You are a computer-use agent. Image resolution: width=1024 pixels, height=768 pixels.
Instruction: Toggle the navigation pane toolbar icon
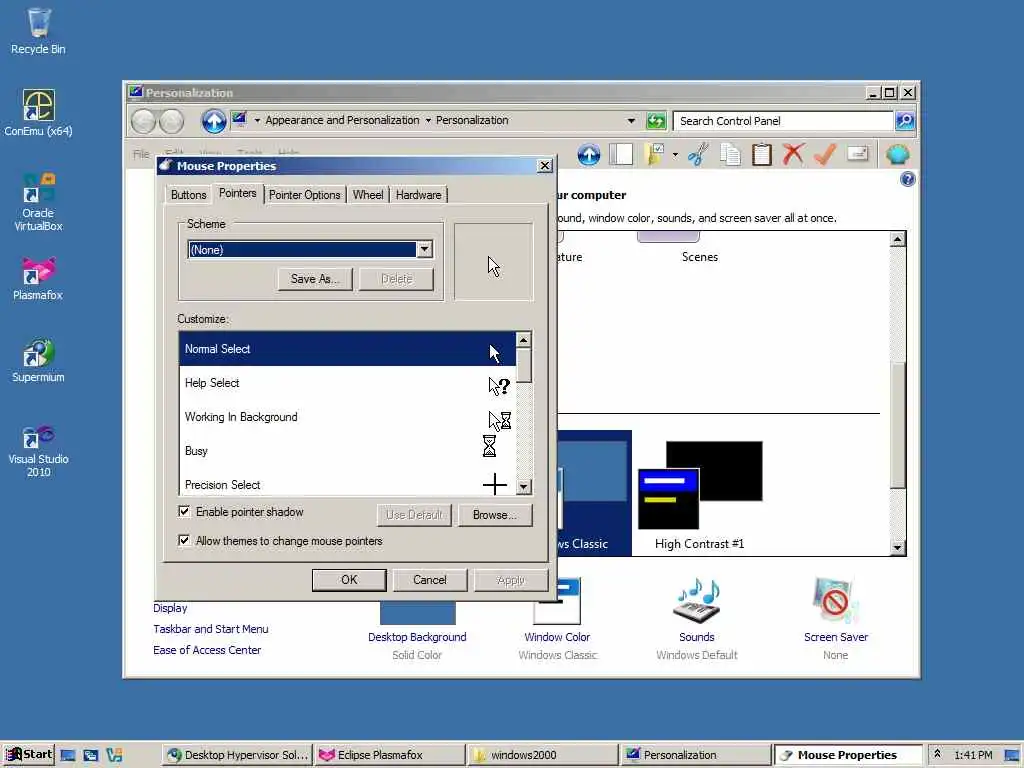pyautogui.click(x=621, y=155)
